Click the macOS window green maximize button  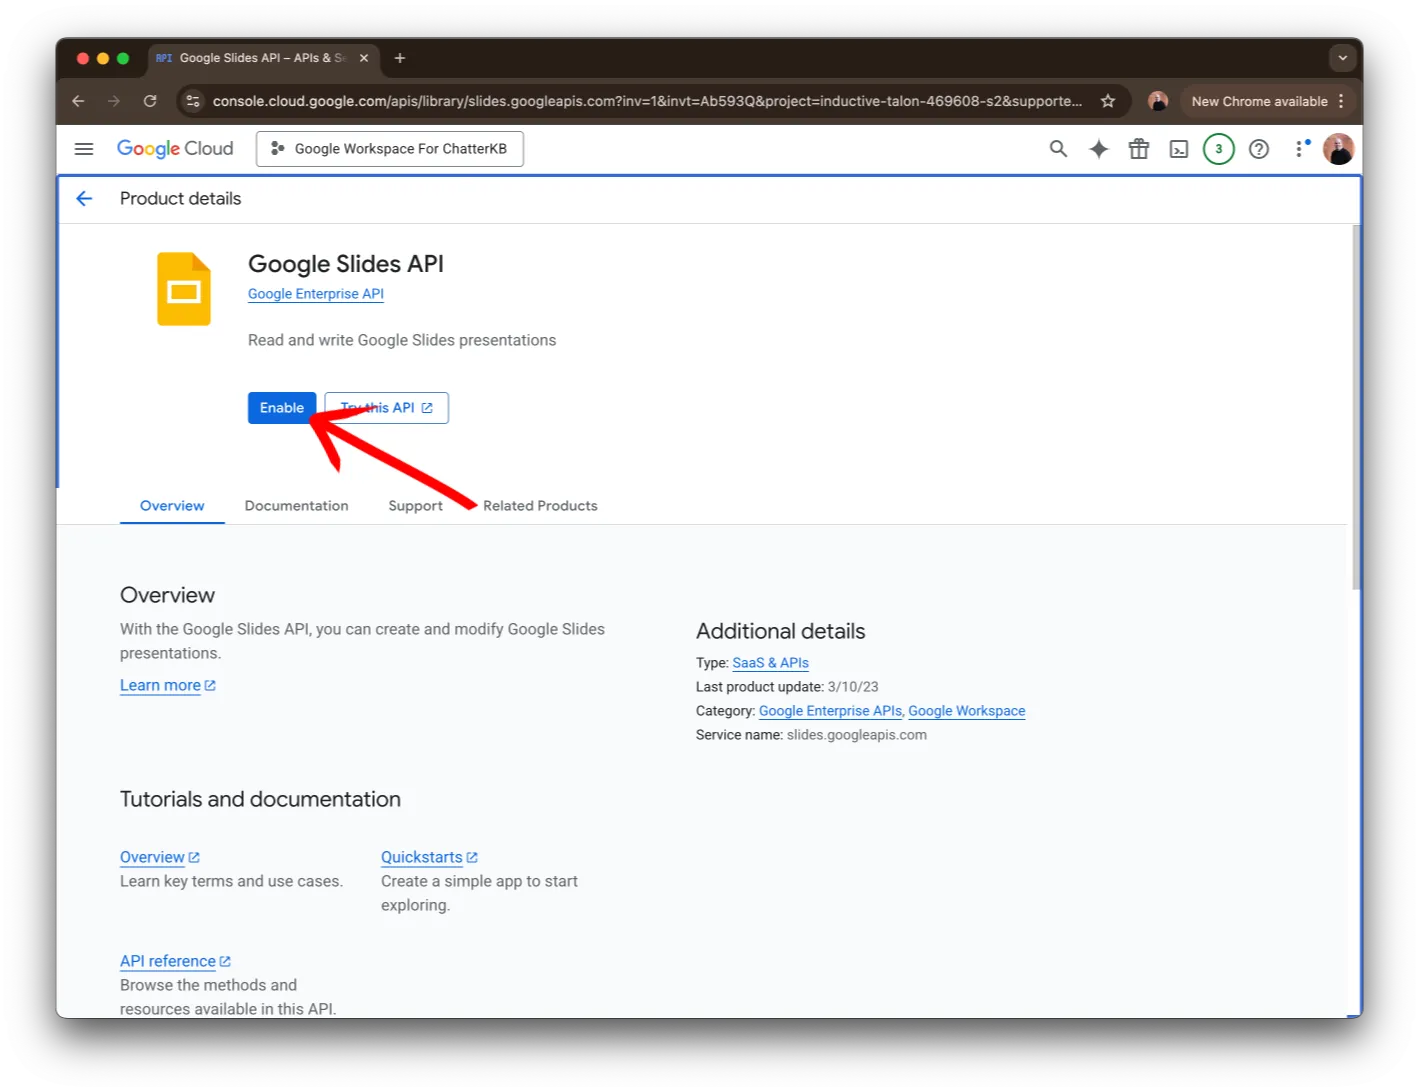(x=123, y=58)
